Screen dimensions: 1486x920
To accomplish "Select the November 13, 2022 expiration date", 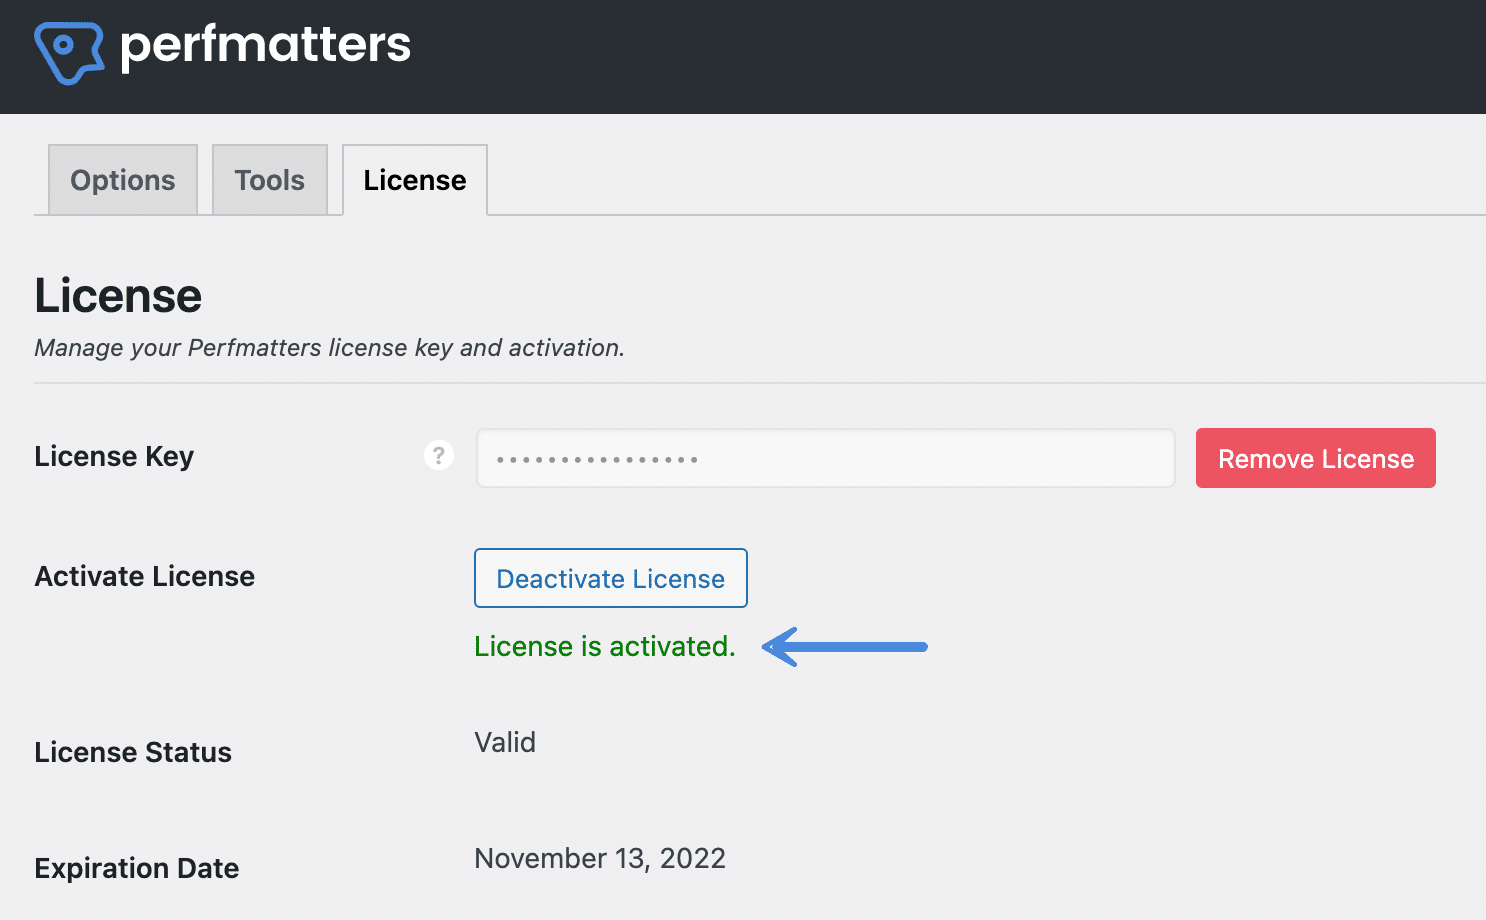I will pos(599,857).
